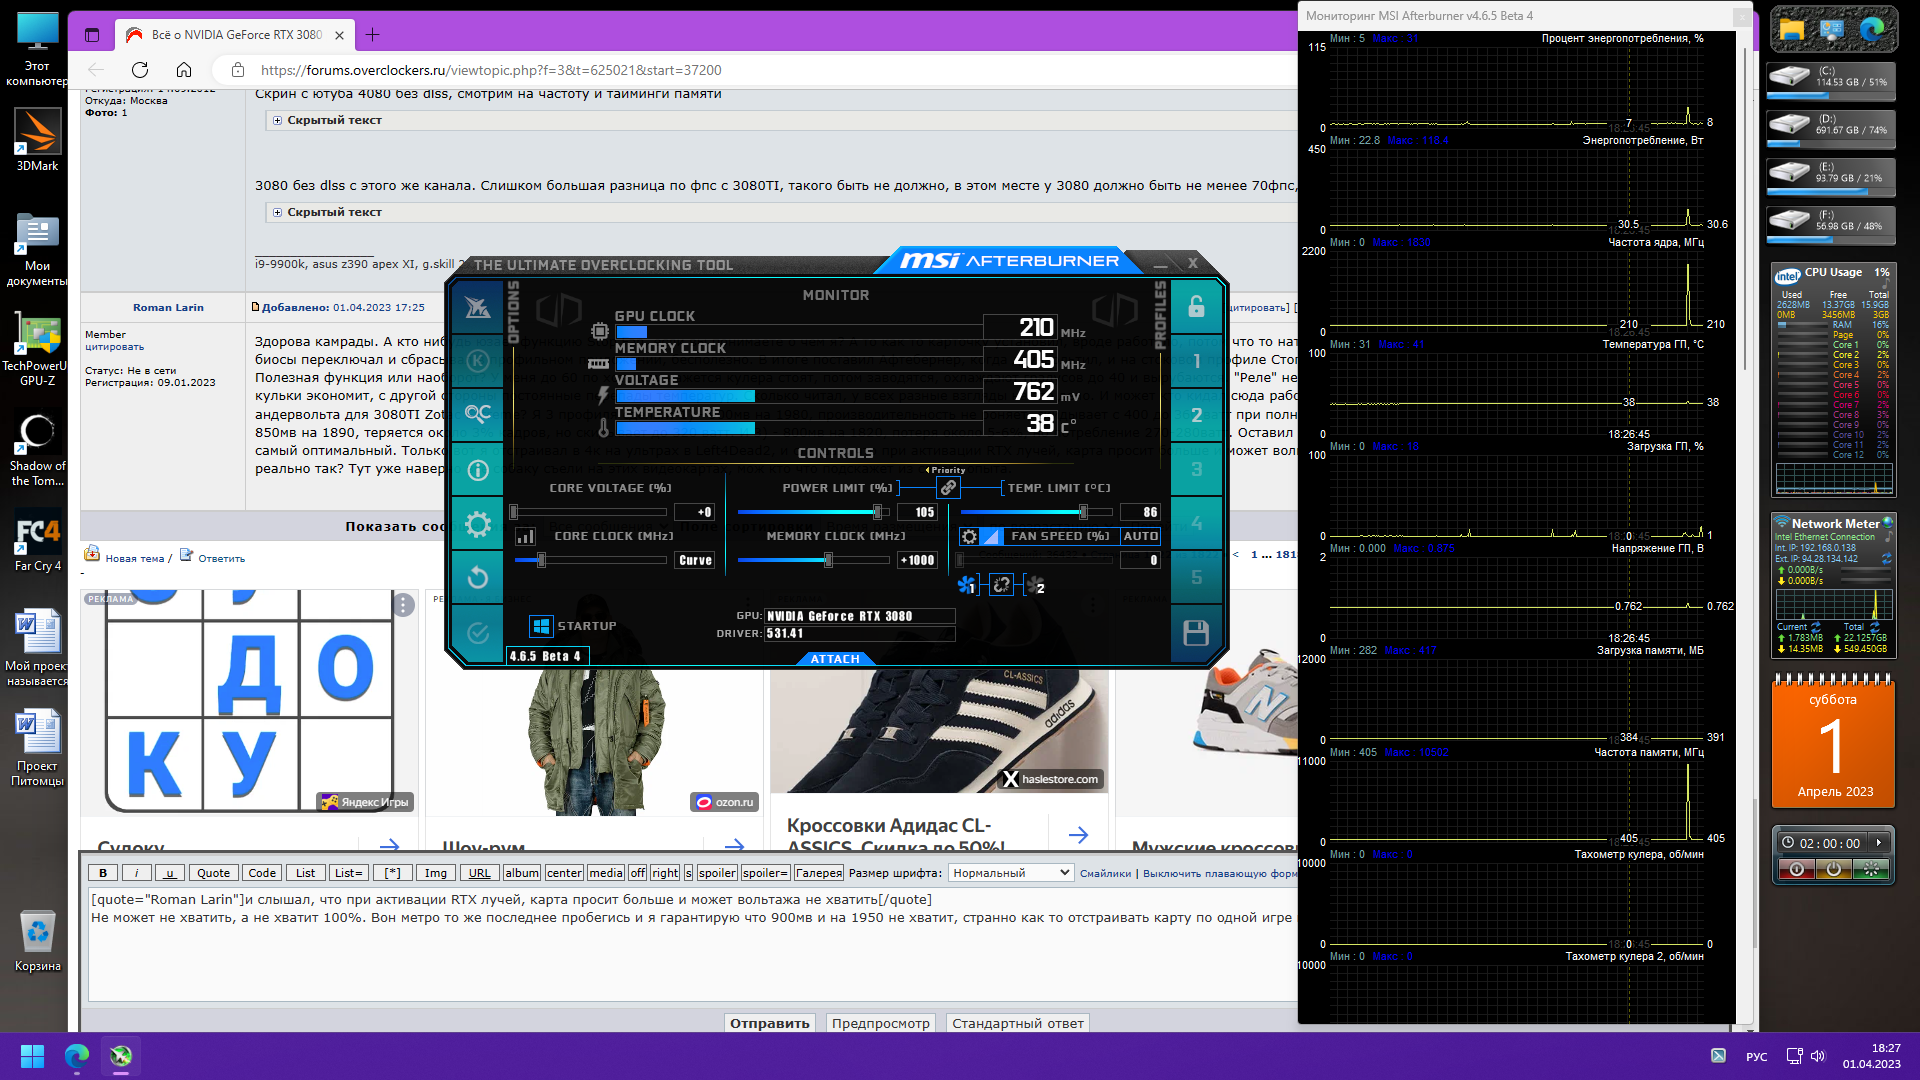This screenshot has height=1080, width=1920.
Task: Click the OC Scanner icon
Action: [478, 414]
